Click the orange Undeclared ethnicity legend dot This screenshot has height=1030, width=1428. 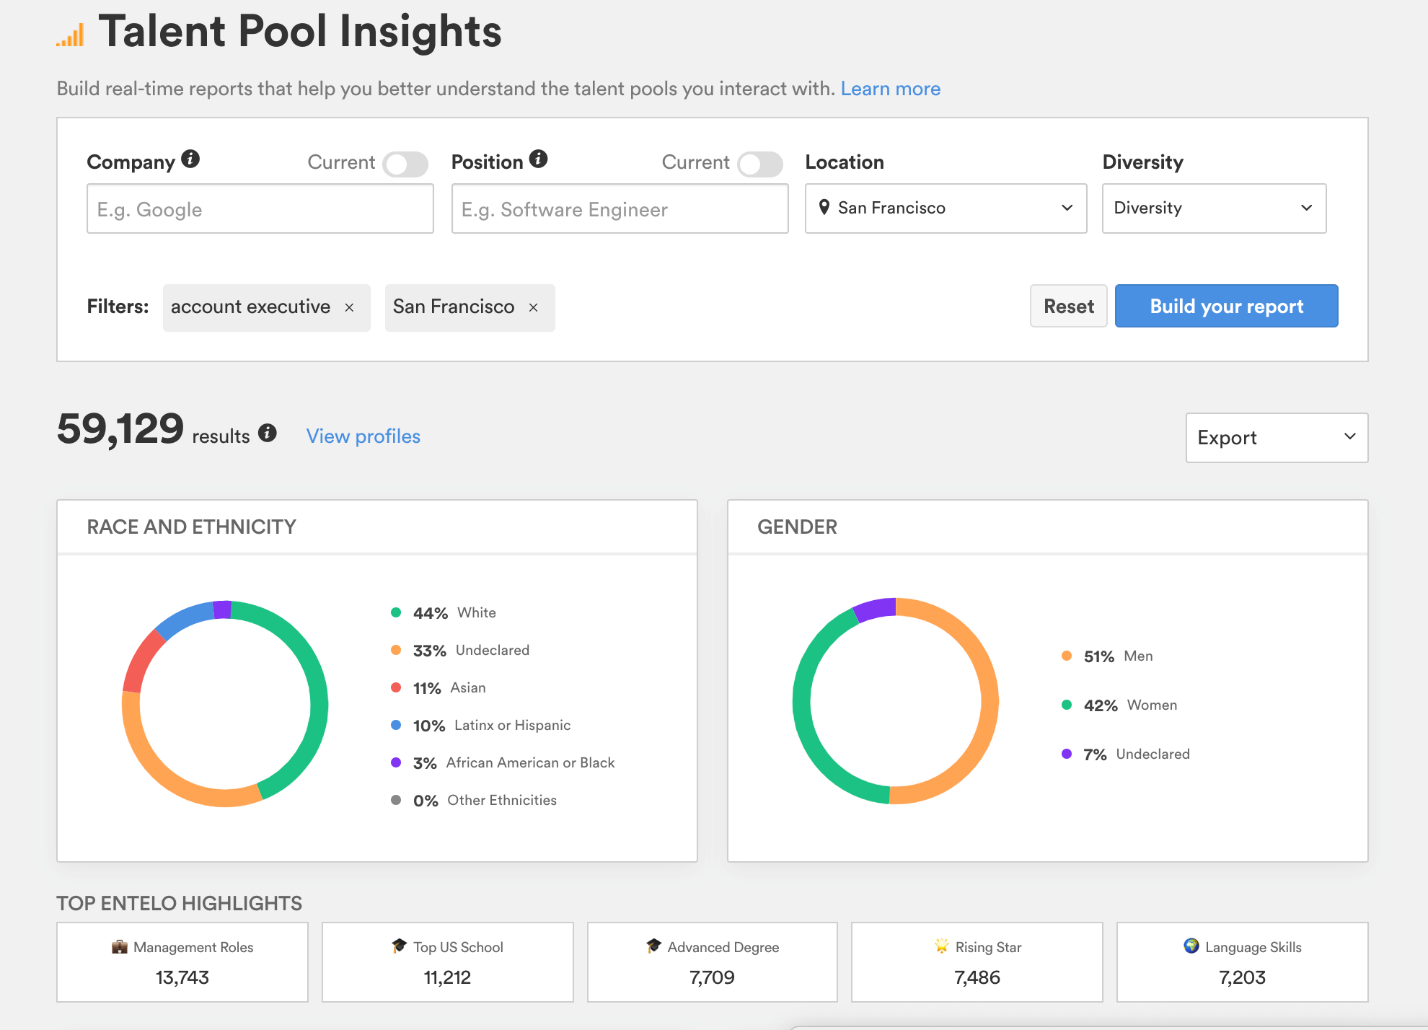396,650
